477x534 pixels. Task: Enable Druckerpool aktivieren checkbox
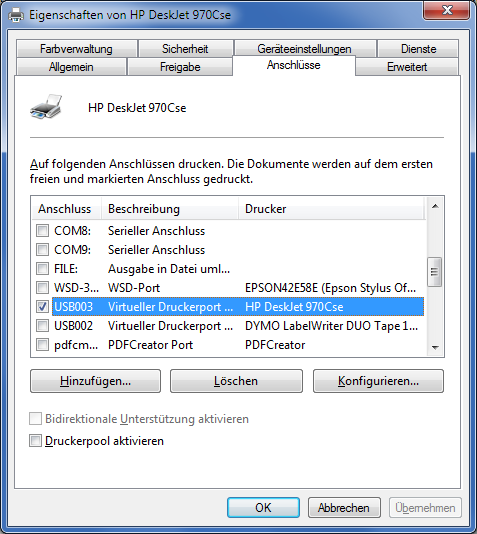point(35,441)
